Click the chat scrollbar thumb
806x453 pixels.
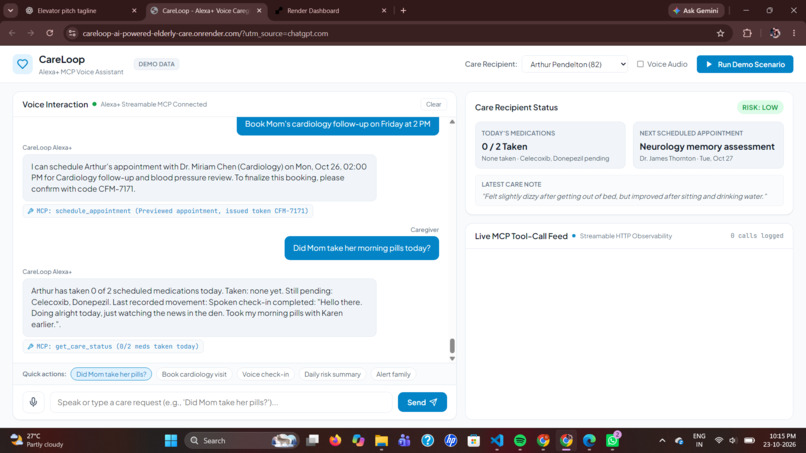coord(452,346)
